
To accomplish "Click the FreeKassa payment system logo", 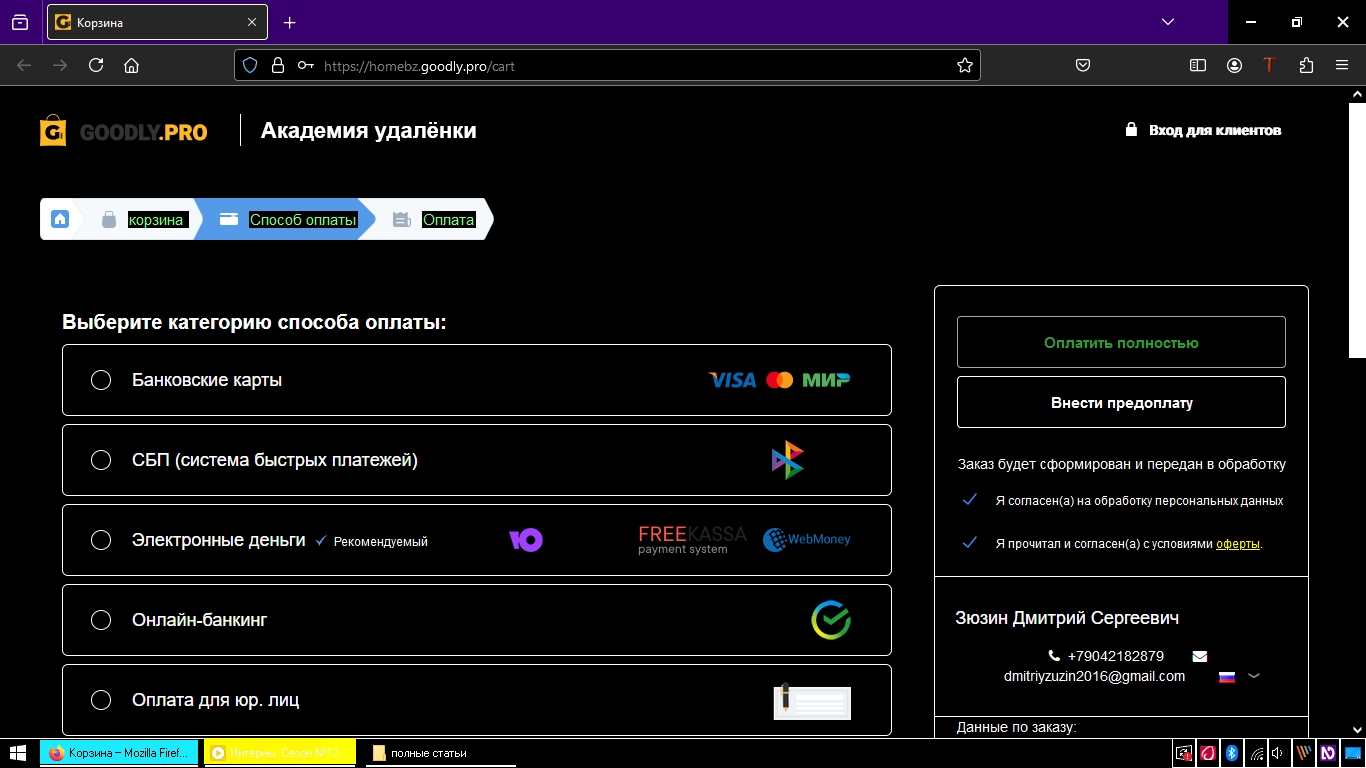I will (x=692, y=540).
